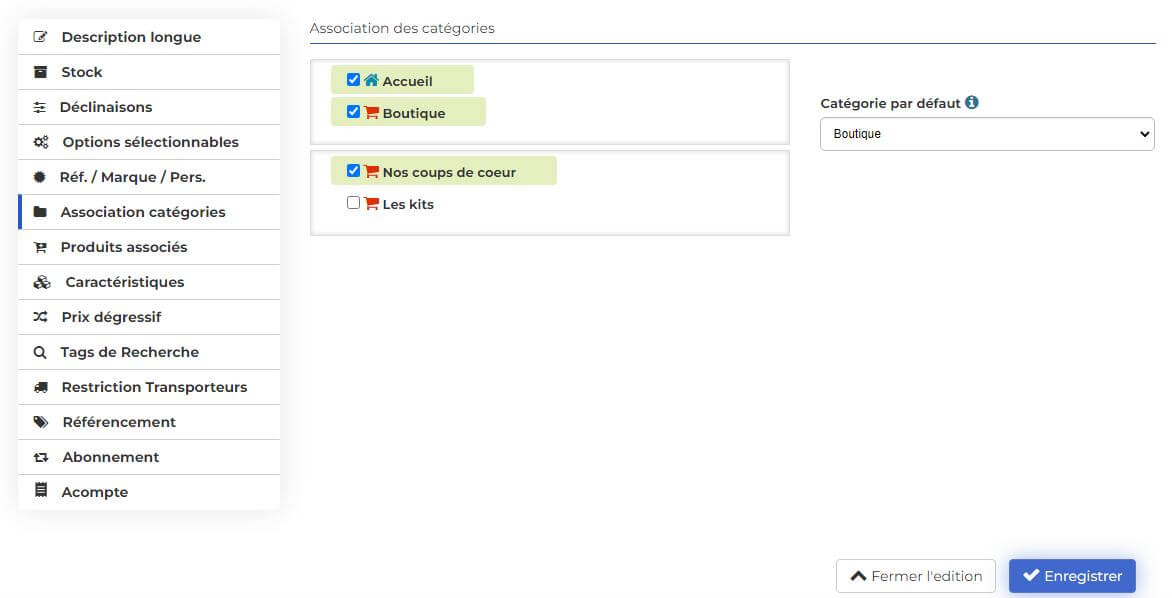
Task: Click the Tags de Recherche magnifier icon
Action: click(x=40, y=352)
